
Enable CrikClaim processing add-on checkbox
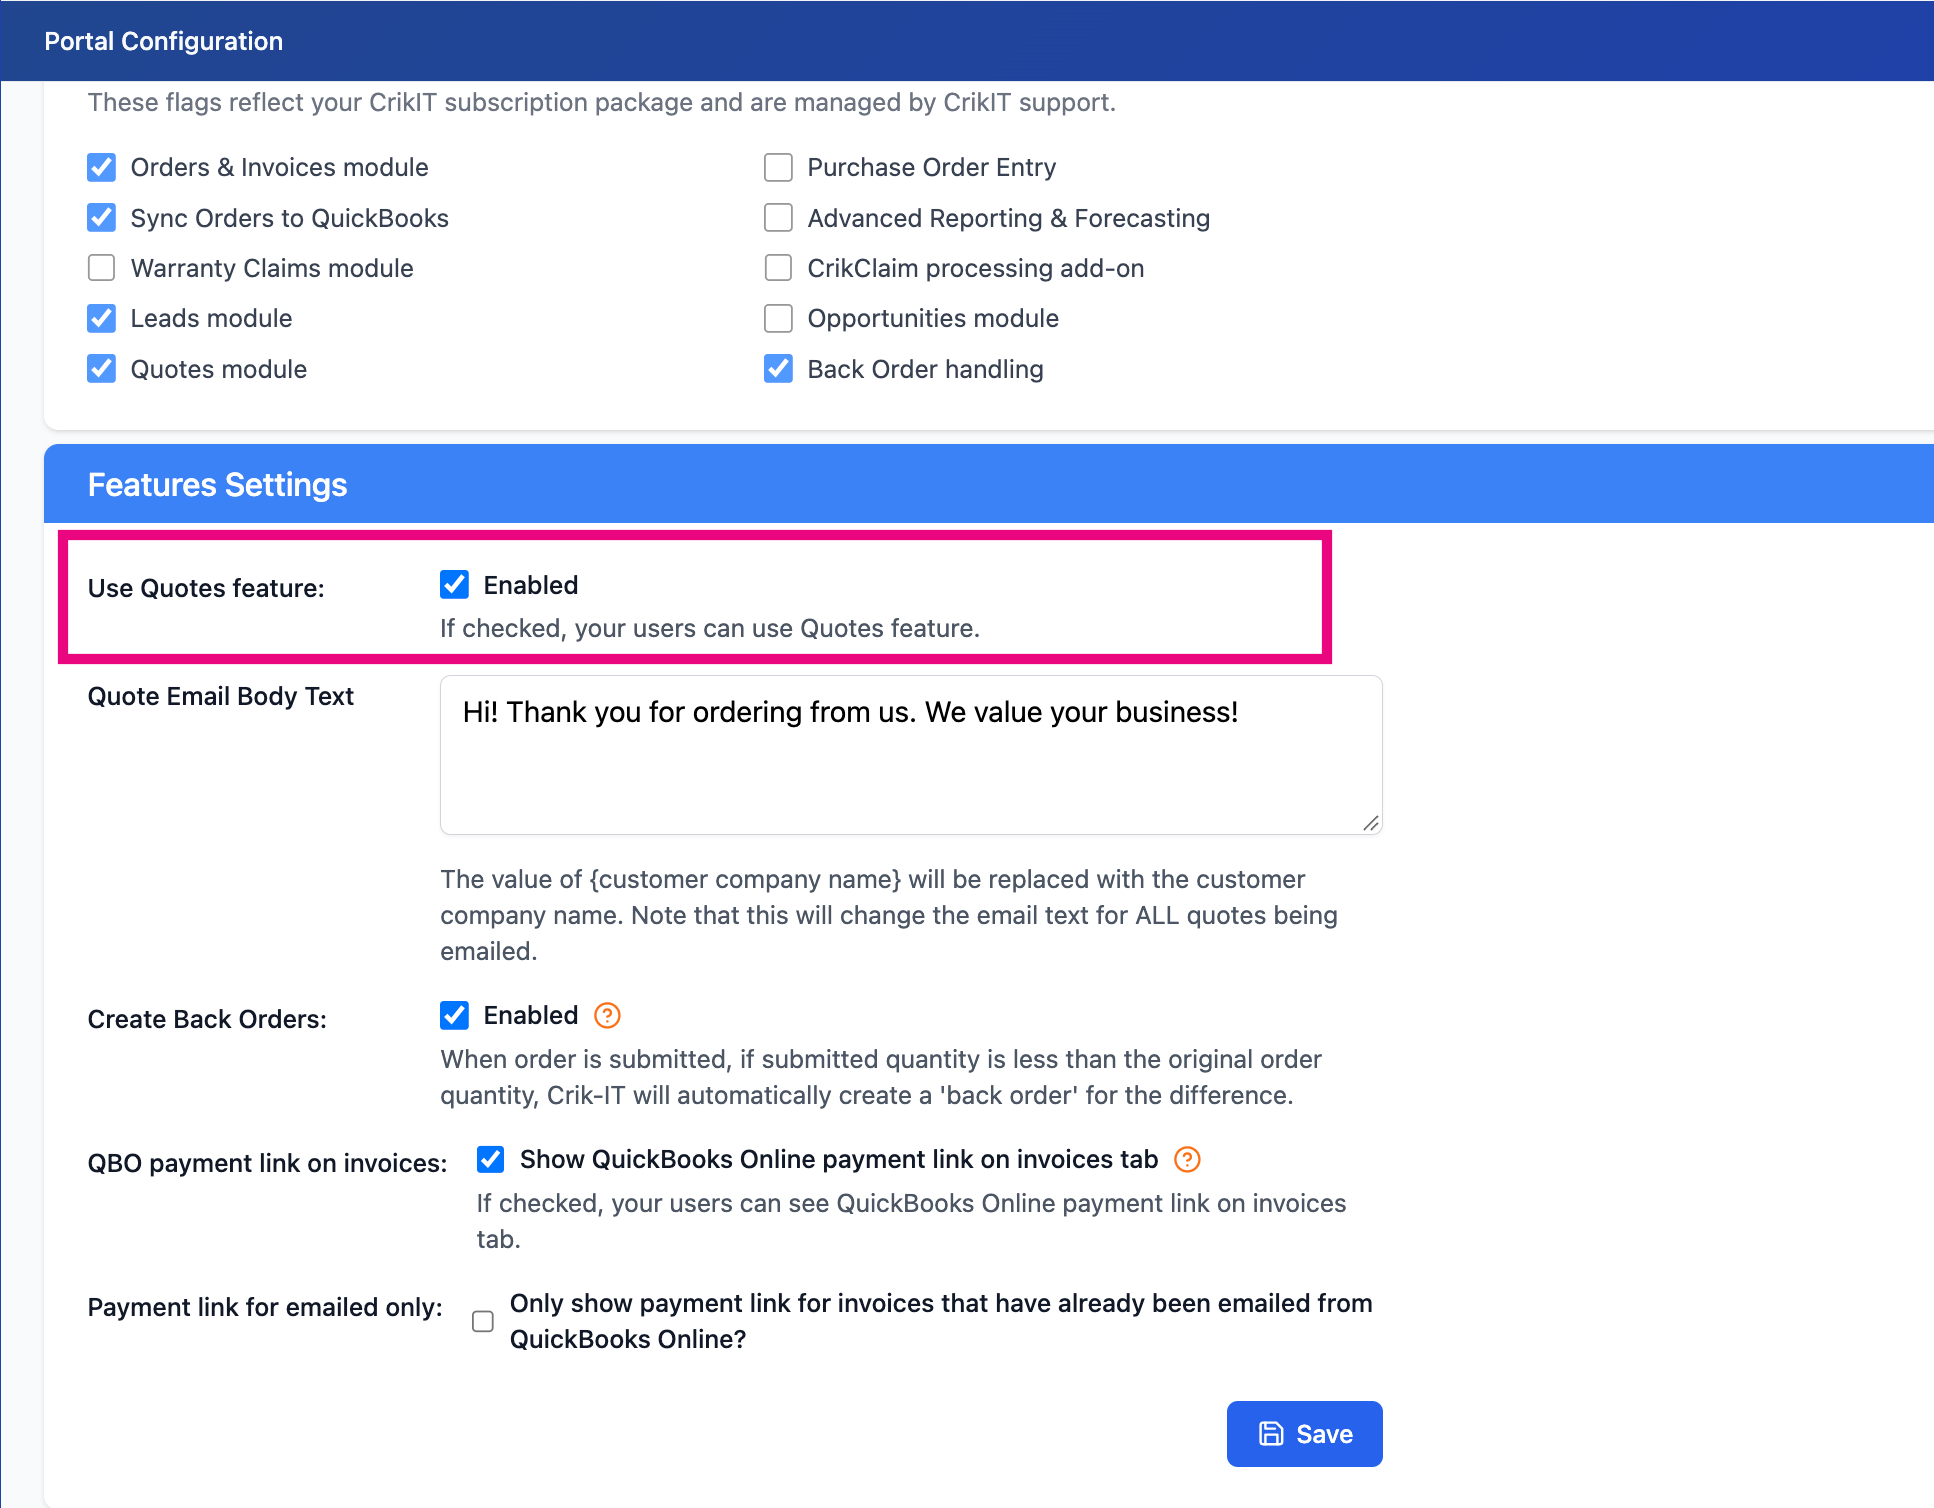coord(778,268)
